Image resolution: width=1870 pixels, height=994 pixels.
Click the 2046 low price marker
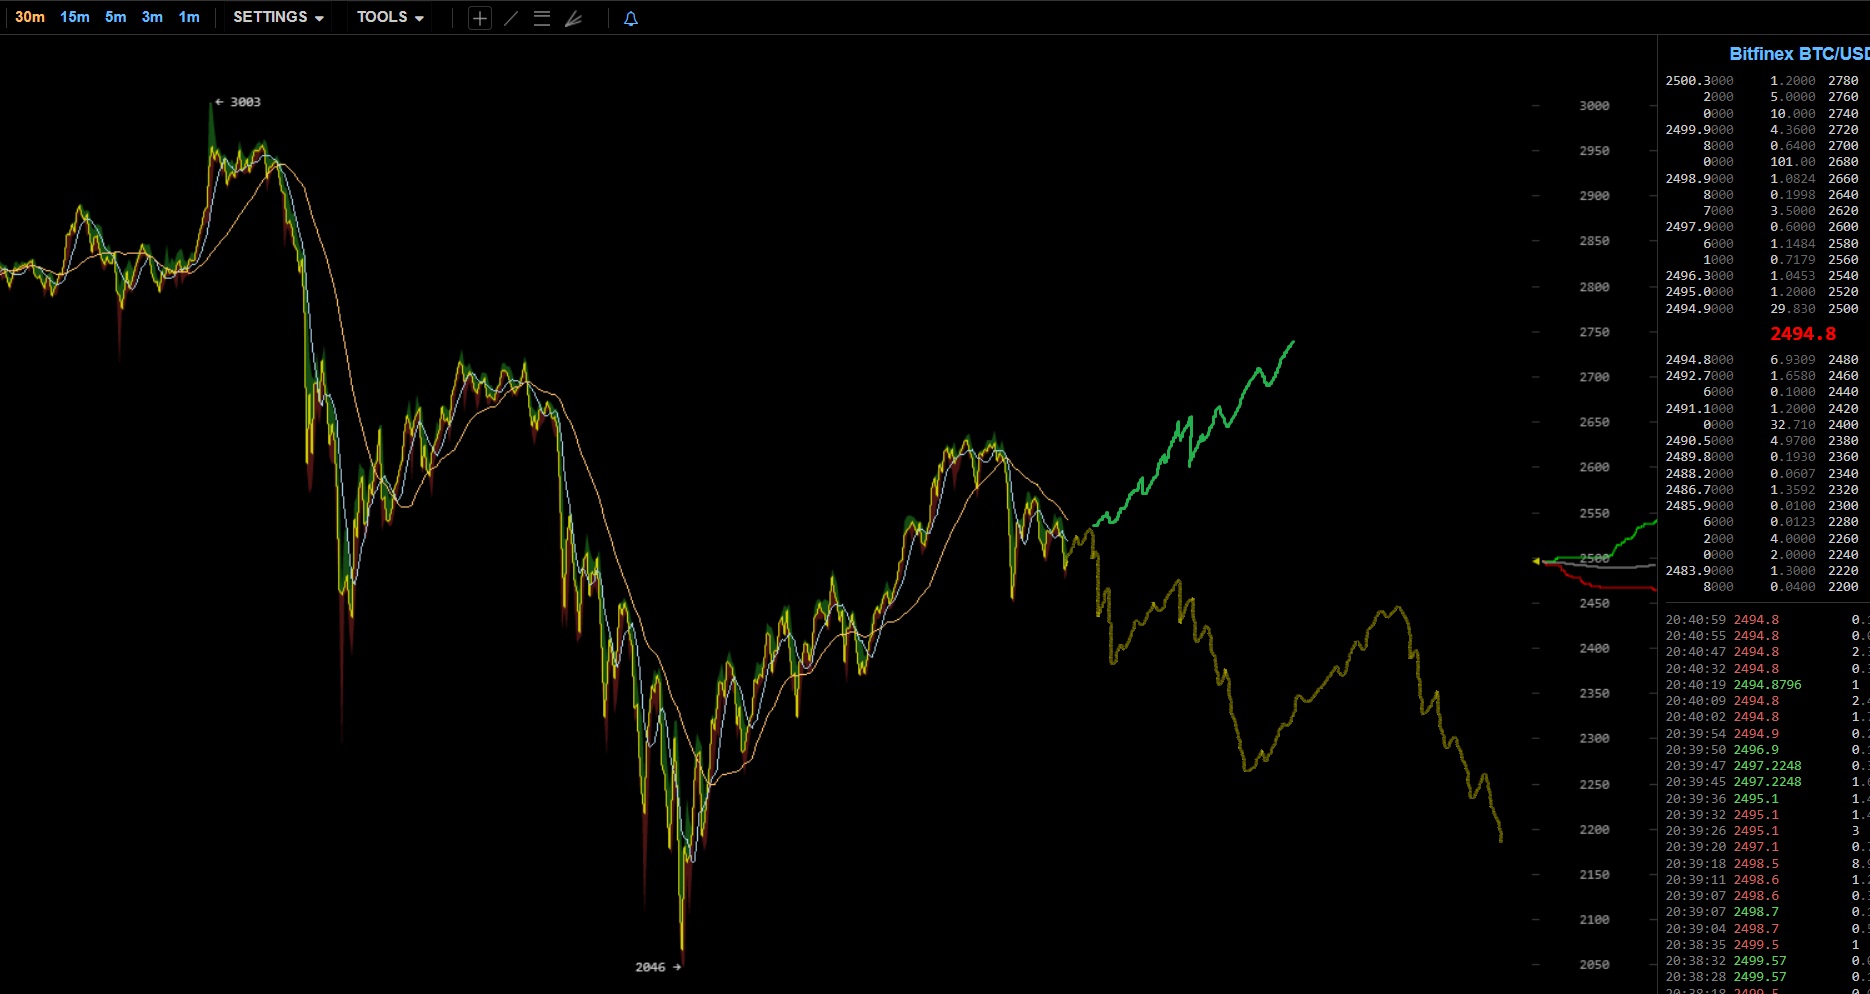[x=658, y=967]
